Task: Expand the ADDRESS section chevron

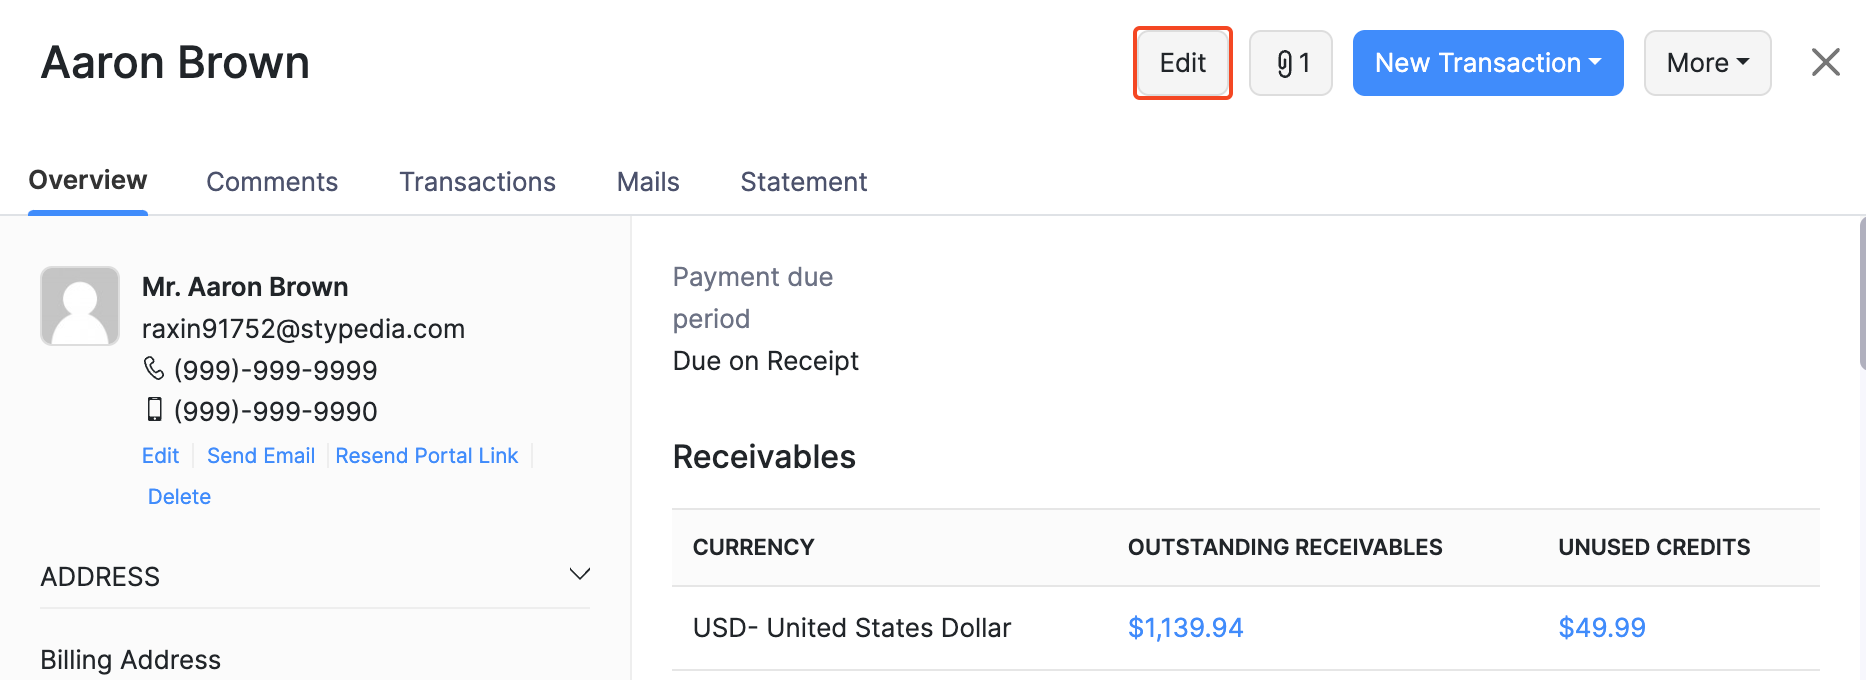Action: tap(580, 574)
